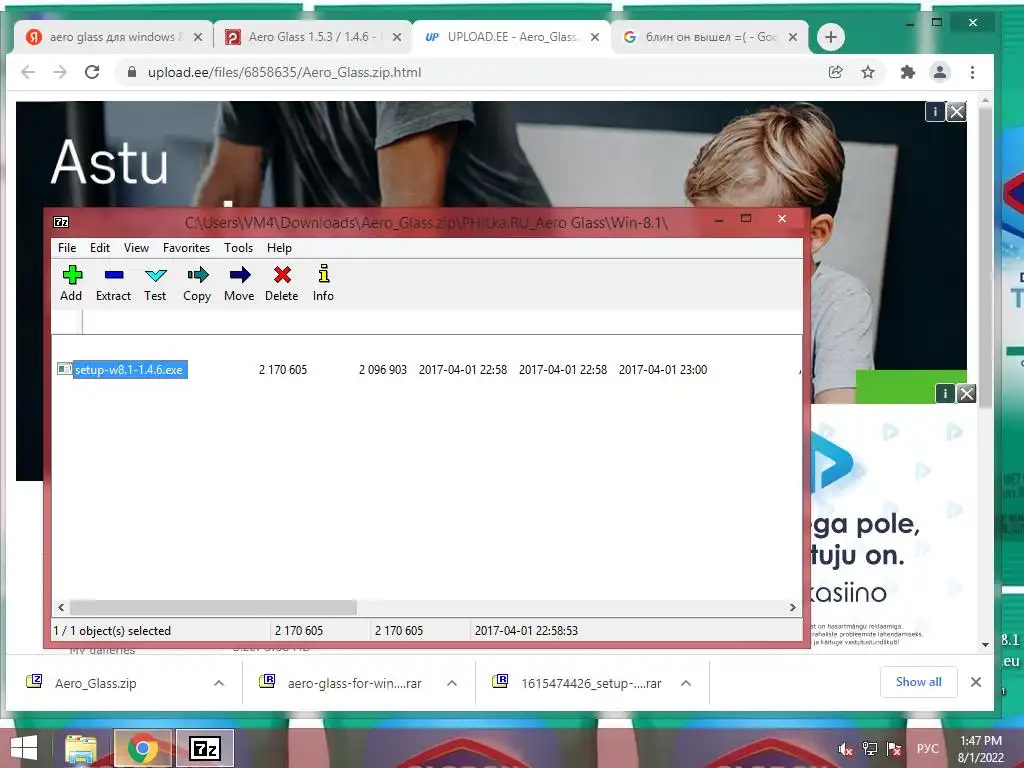This screenshot has width=1024, height=768.
Task: Select the setup-w8.1-1.4.6.exe file
Action: pos(129,370)
